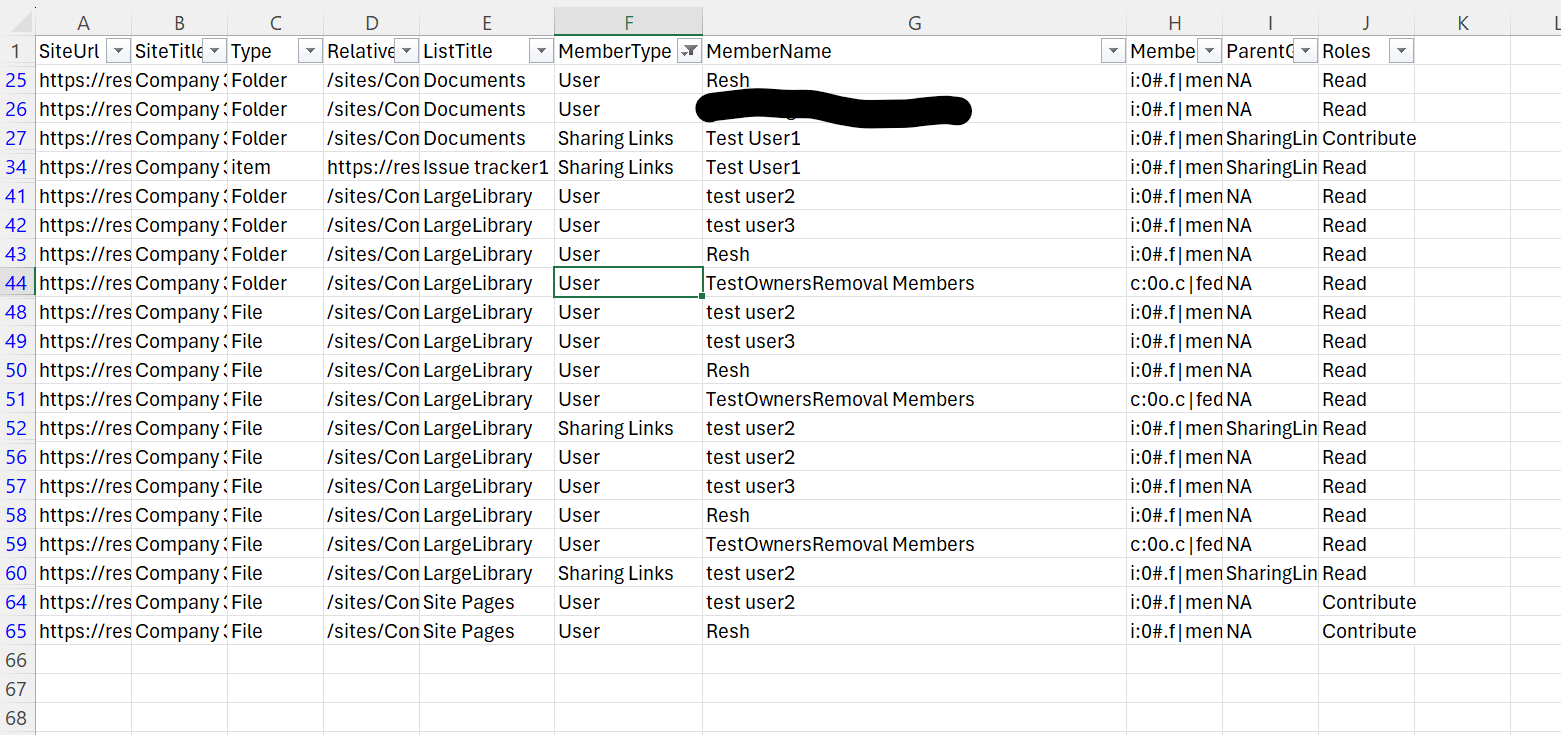Select column D header
Image resolution: width=1561 pixels, height=735 pixels.
point(371,22)
